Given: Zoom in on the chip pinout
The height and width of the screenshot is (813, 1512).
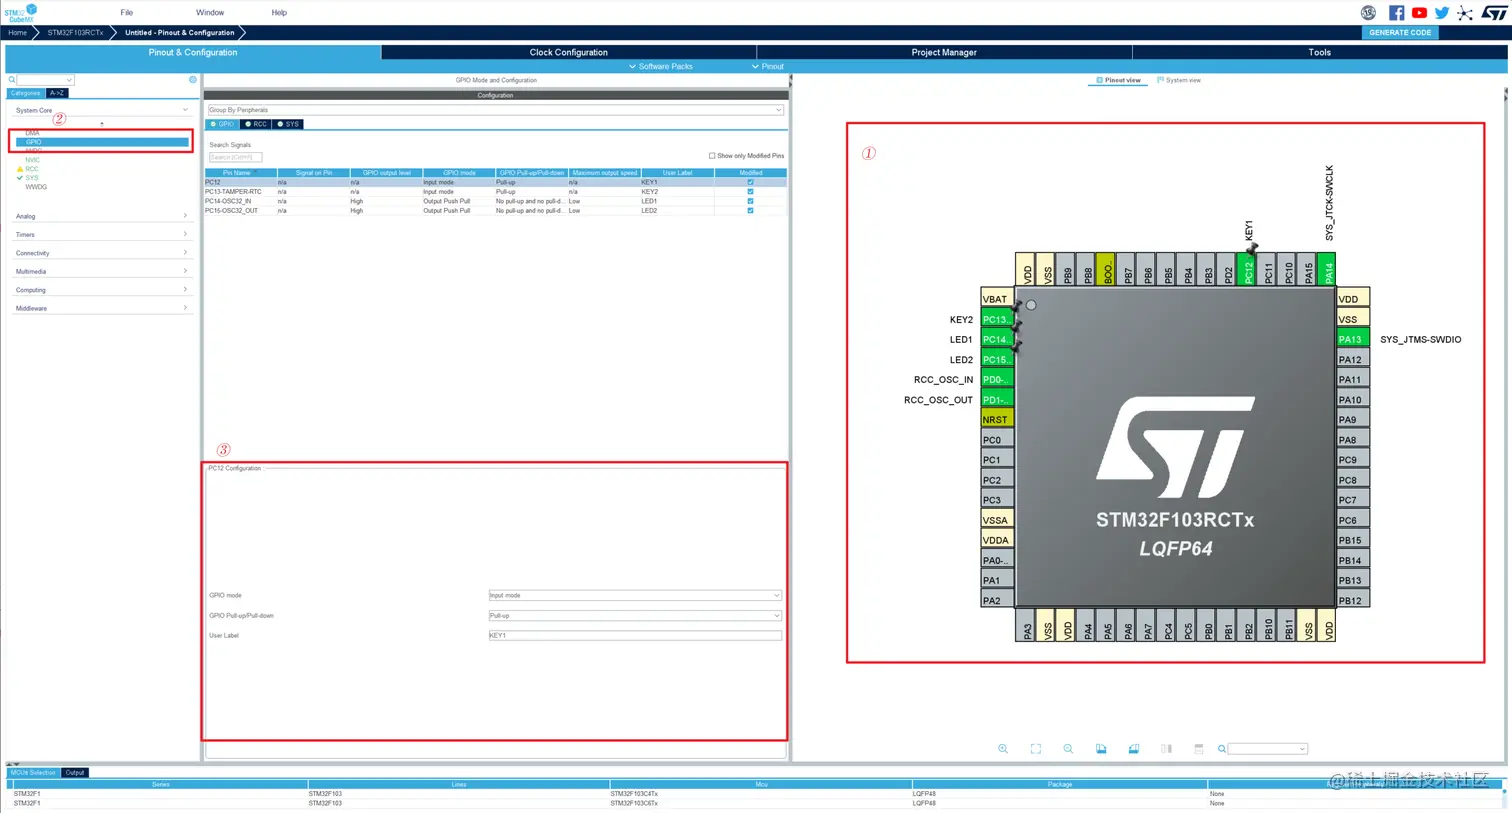Looking at the screenshot, I should point(1003,749).
